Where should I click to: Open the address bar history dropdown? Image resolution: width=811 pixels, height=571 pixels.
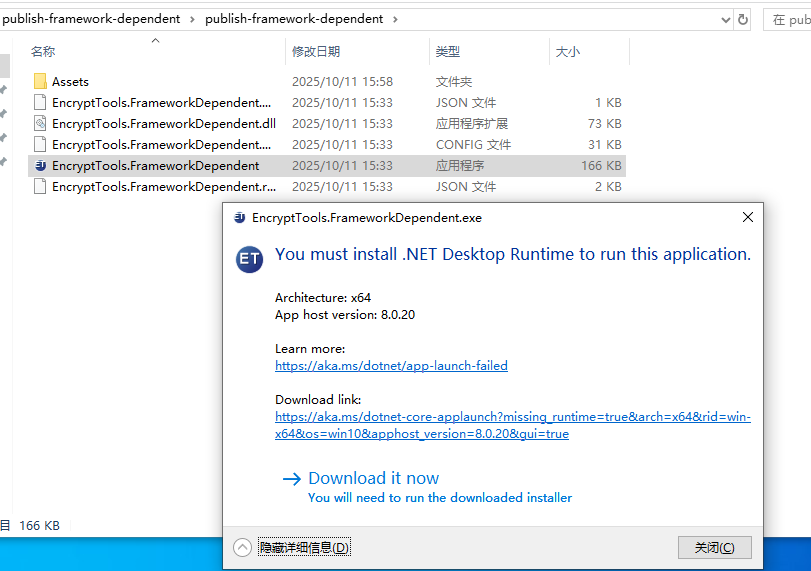(726, 20)
